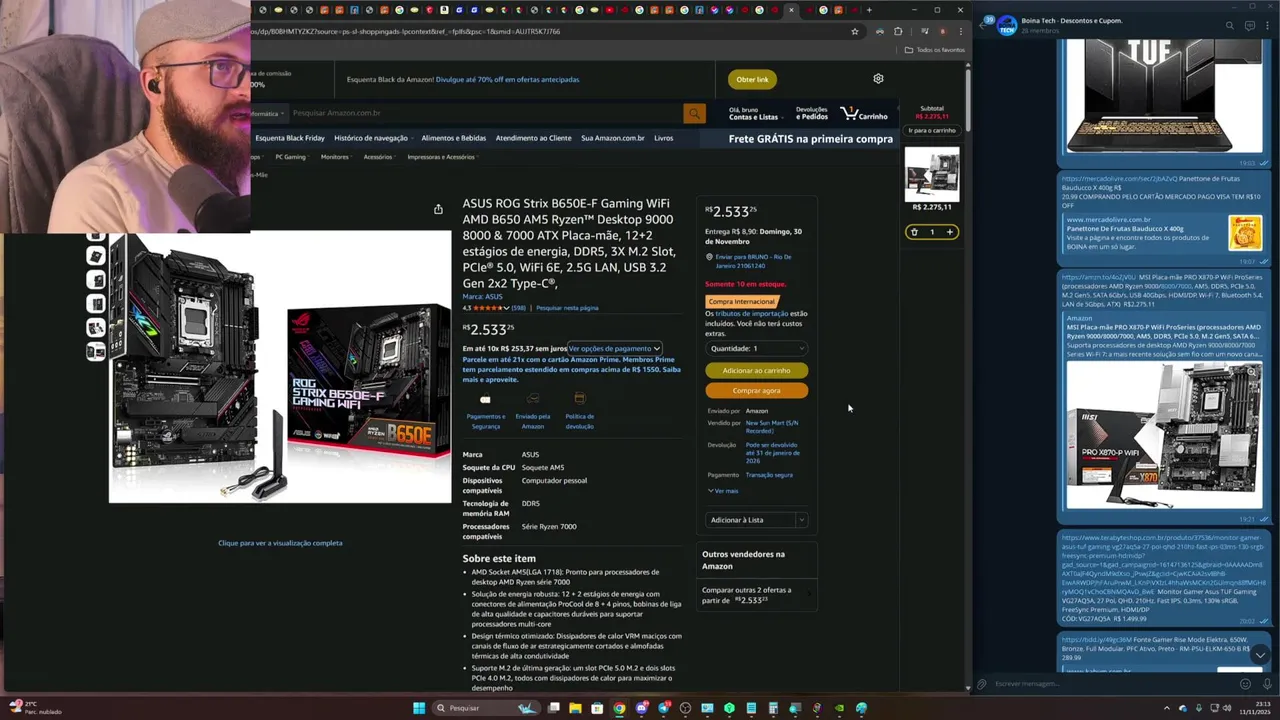Image resolution: width=1280 pixels, height=720 pixels.
Task: Expand the Adicionar à Lista dropdown arrow
Action: [801, 520]
